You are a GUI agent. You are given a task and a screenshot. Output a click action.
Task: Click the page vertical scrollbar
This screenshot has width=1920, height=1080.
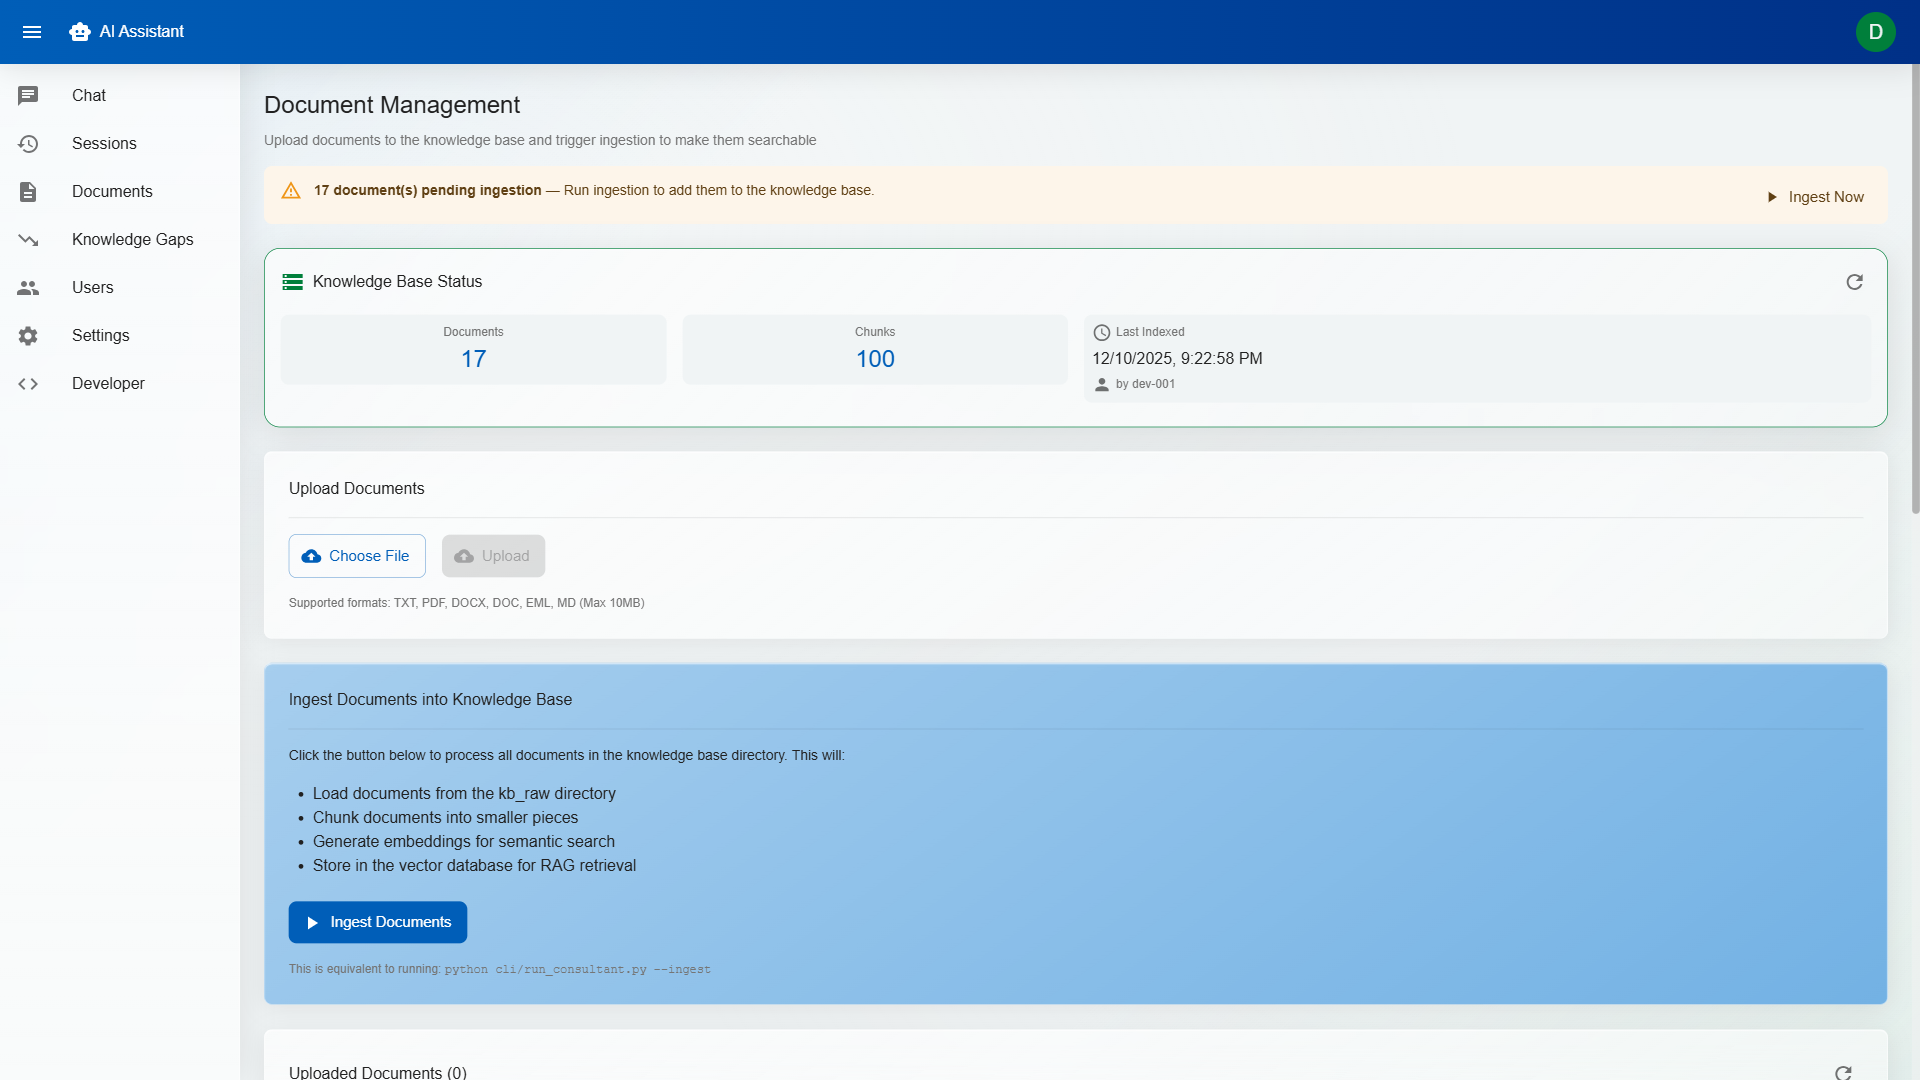pos(1915,290)
